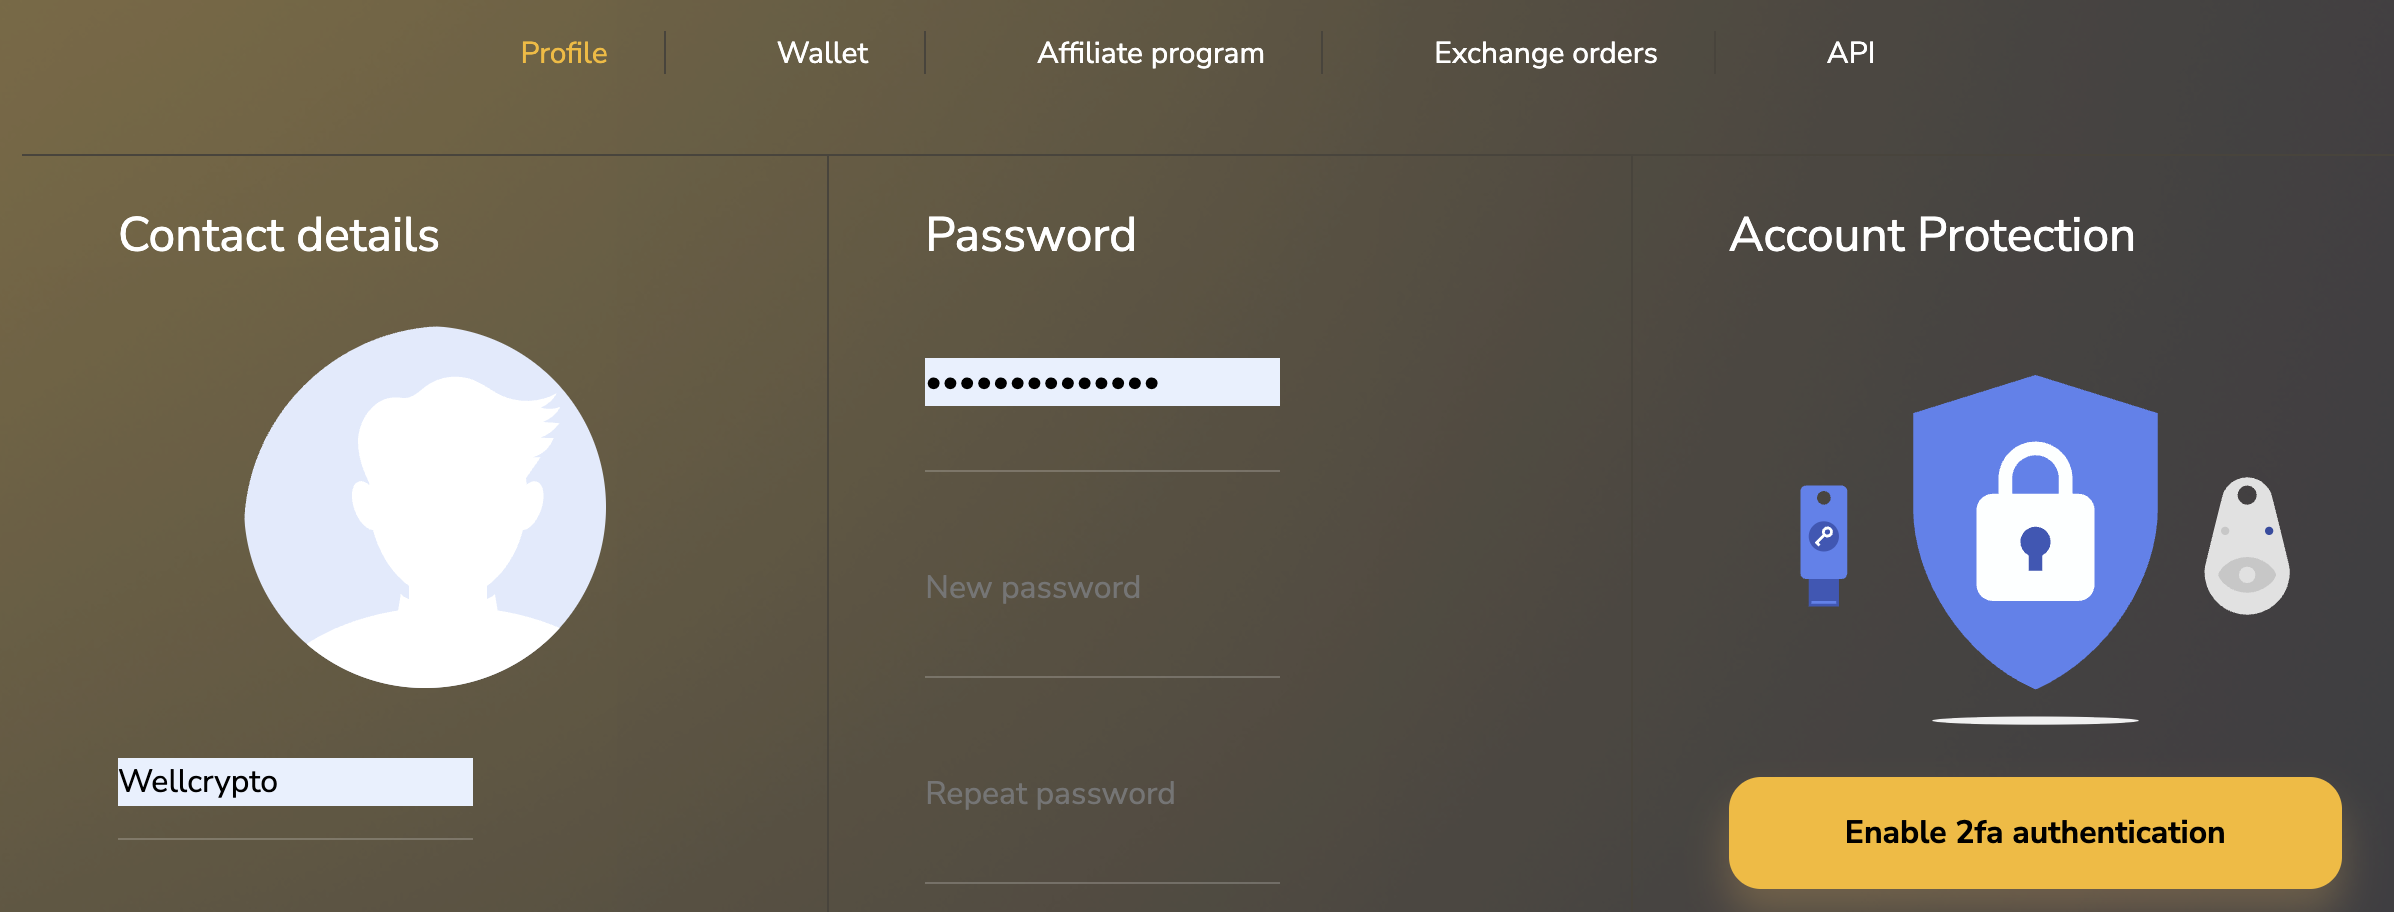Go to the Exchange orders tab
The width and height of the screenshot is (2394, 912).
[1545, 53]
